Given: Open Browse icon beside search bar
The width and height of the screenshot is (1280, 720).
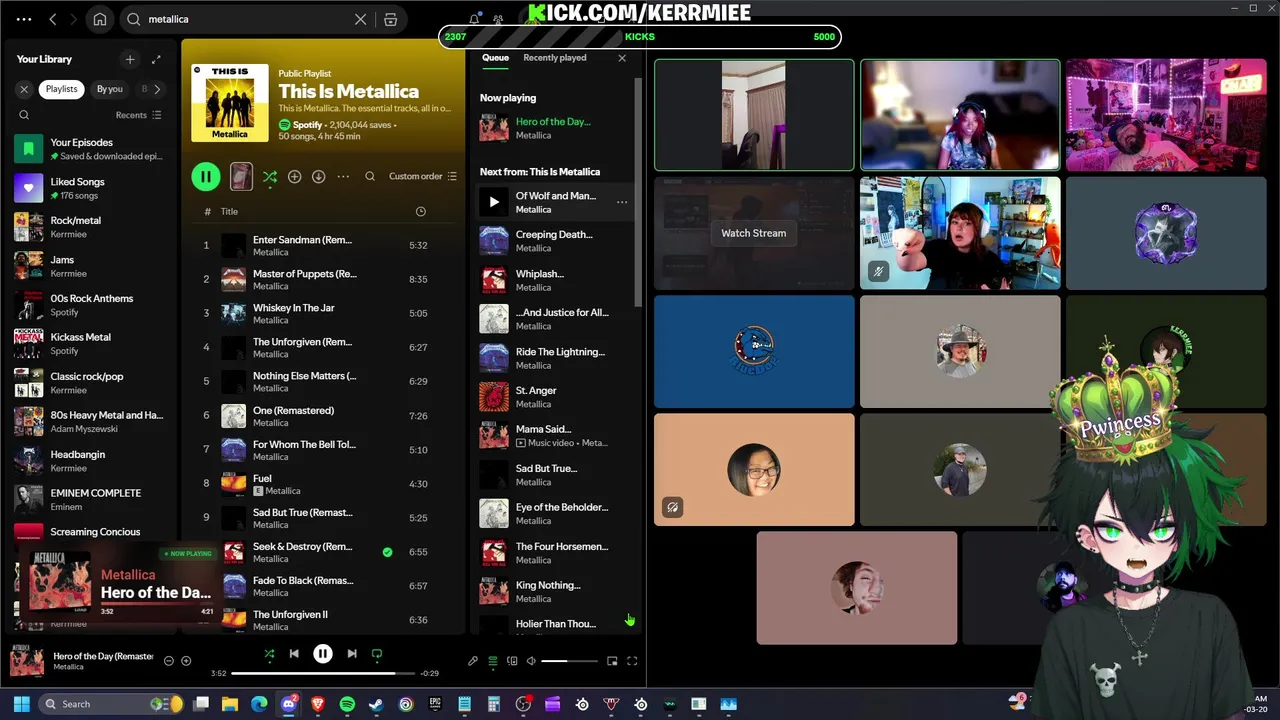Looking at the screenshot, I should point(391,19).
